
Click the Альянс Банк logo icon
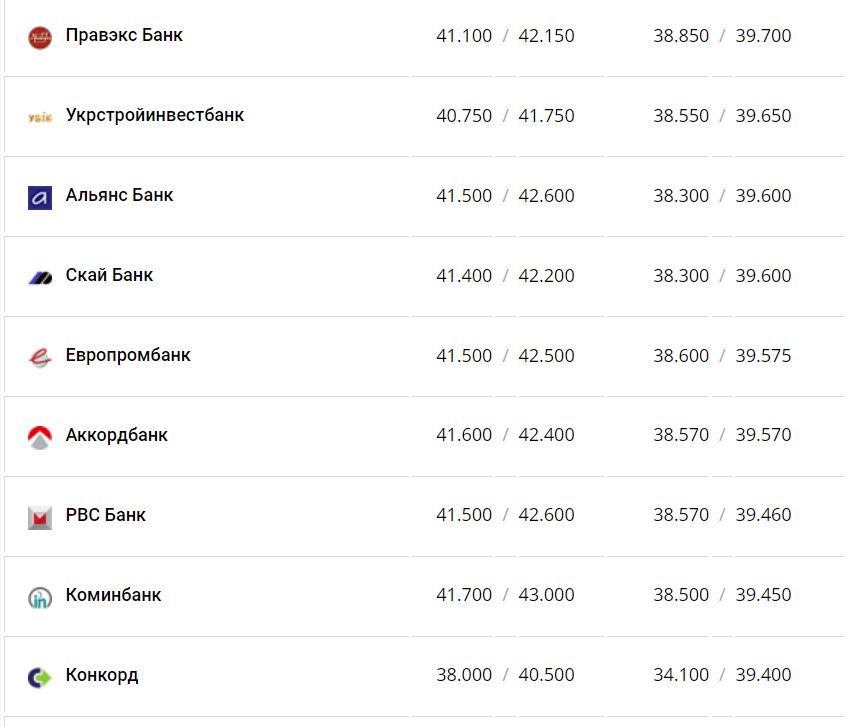[x=40, y=198]
